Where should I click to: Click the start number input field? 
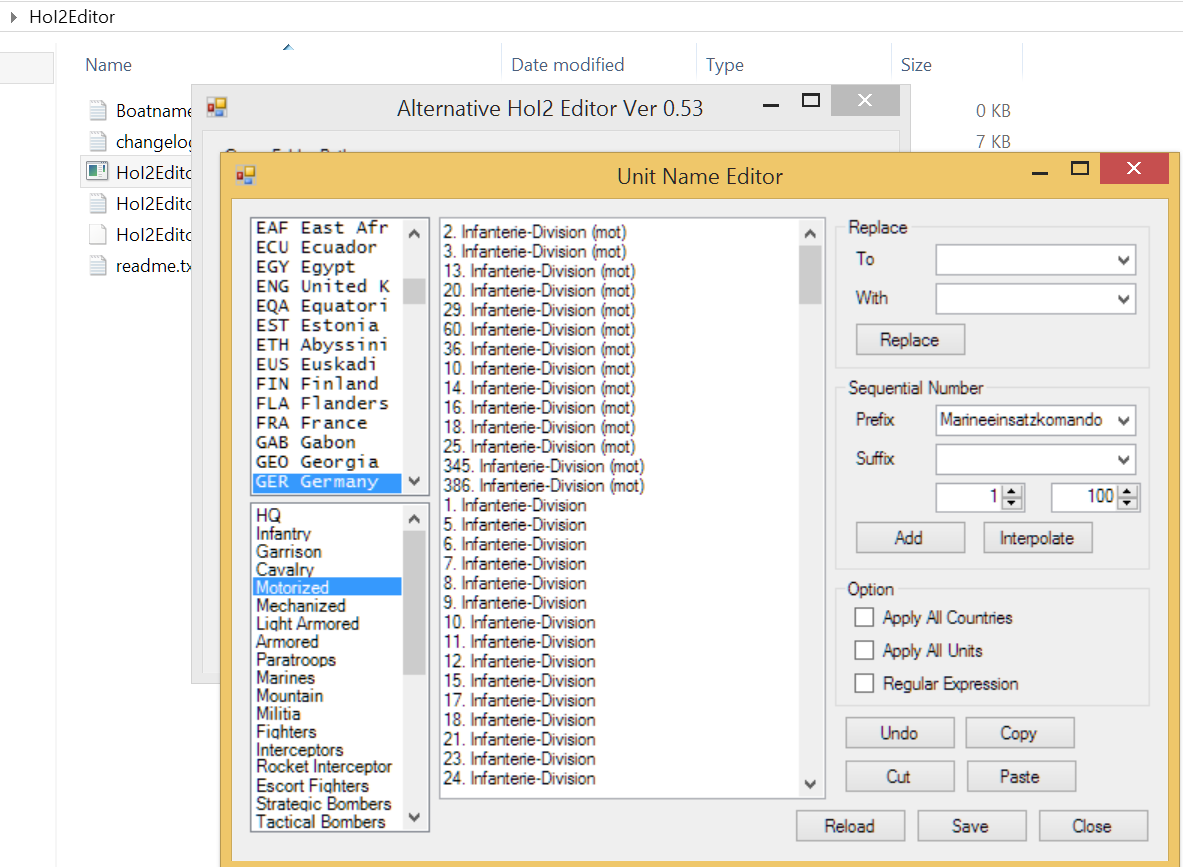tap(970, 497)
